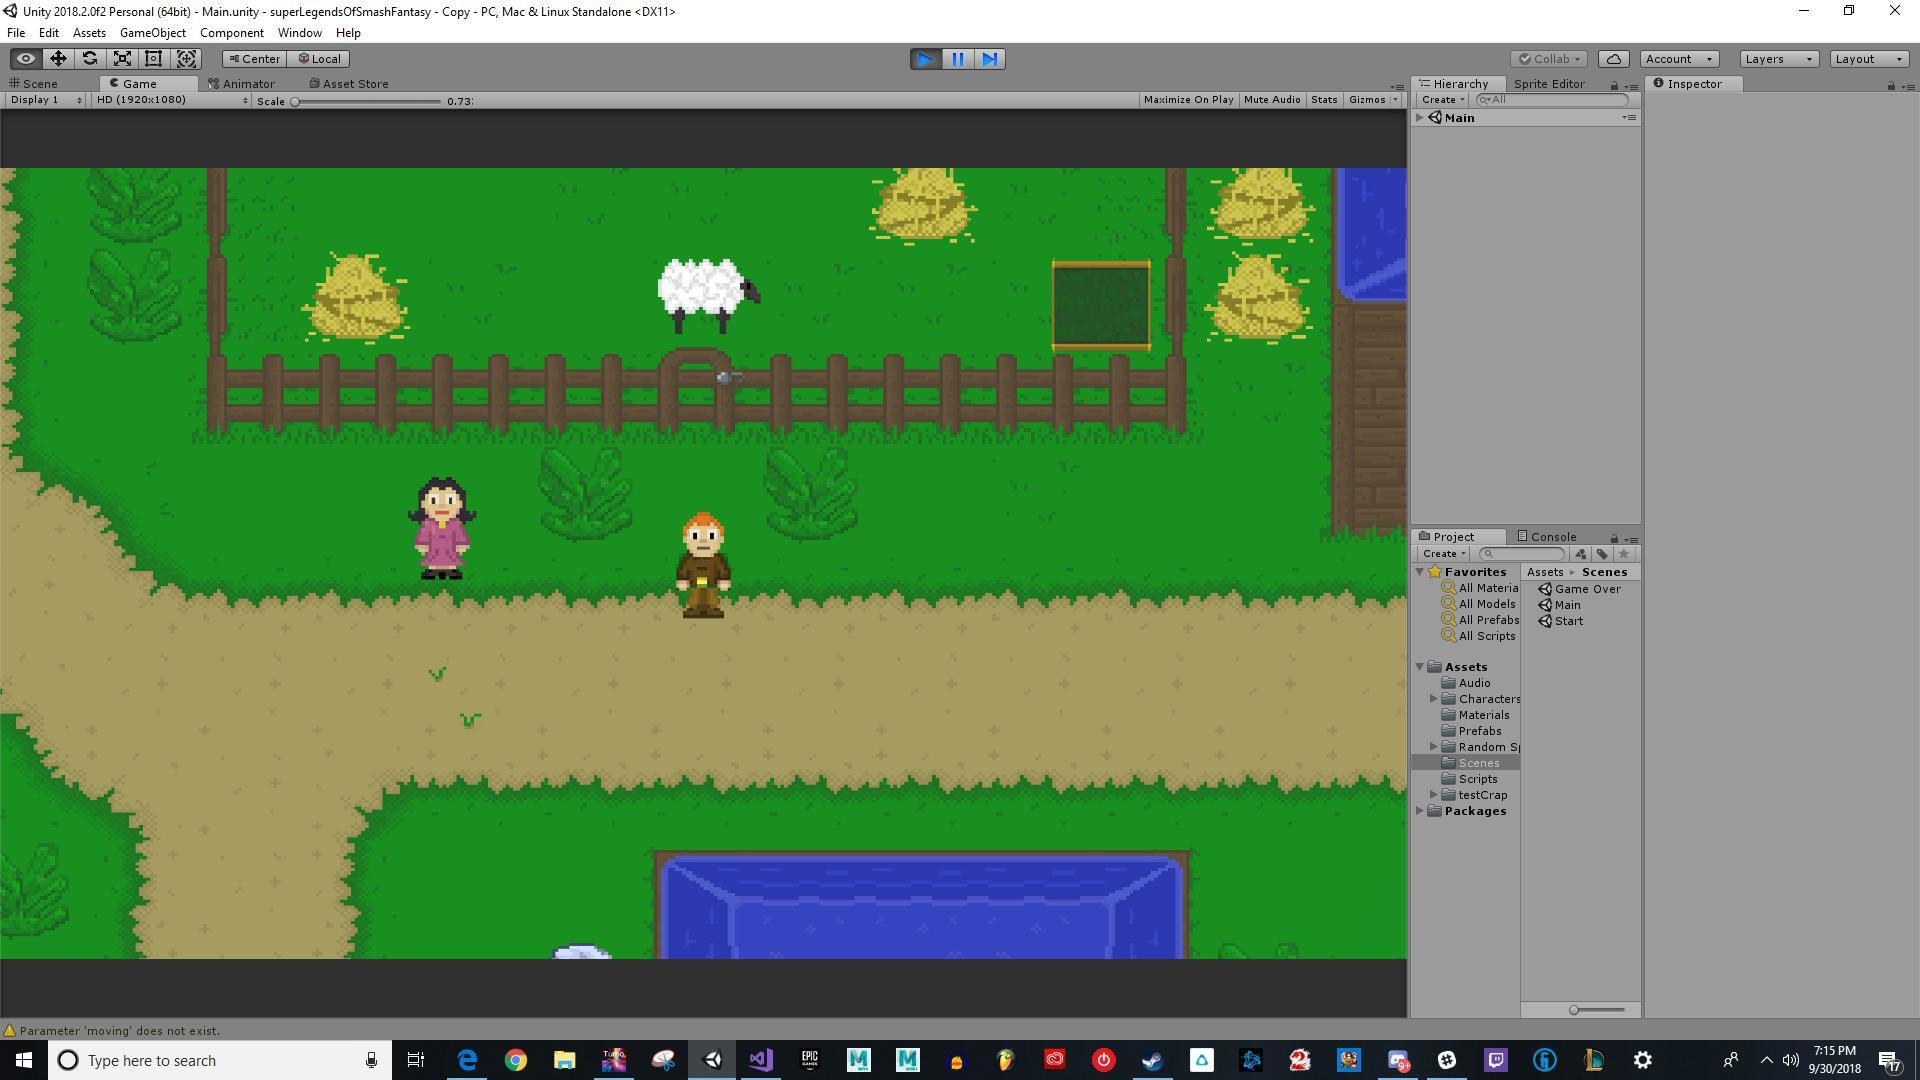
Task: Open the Collab button
Action: point(1548,59)
